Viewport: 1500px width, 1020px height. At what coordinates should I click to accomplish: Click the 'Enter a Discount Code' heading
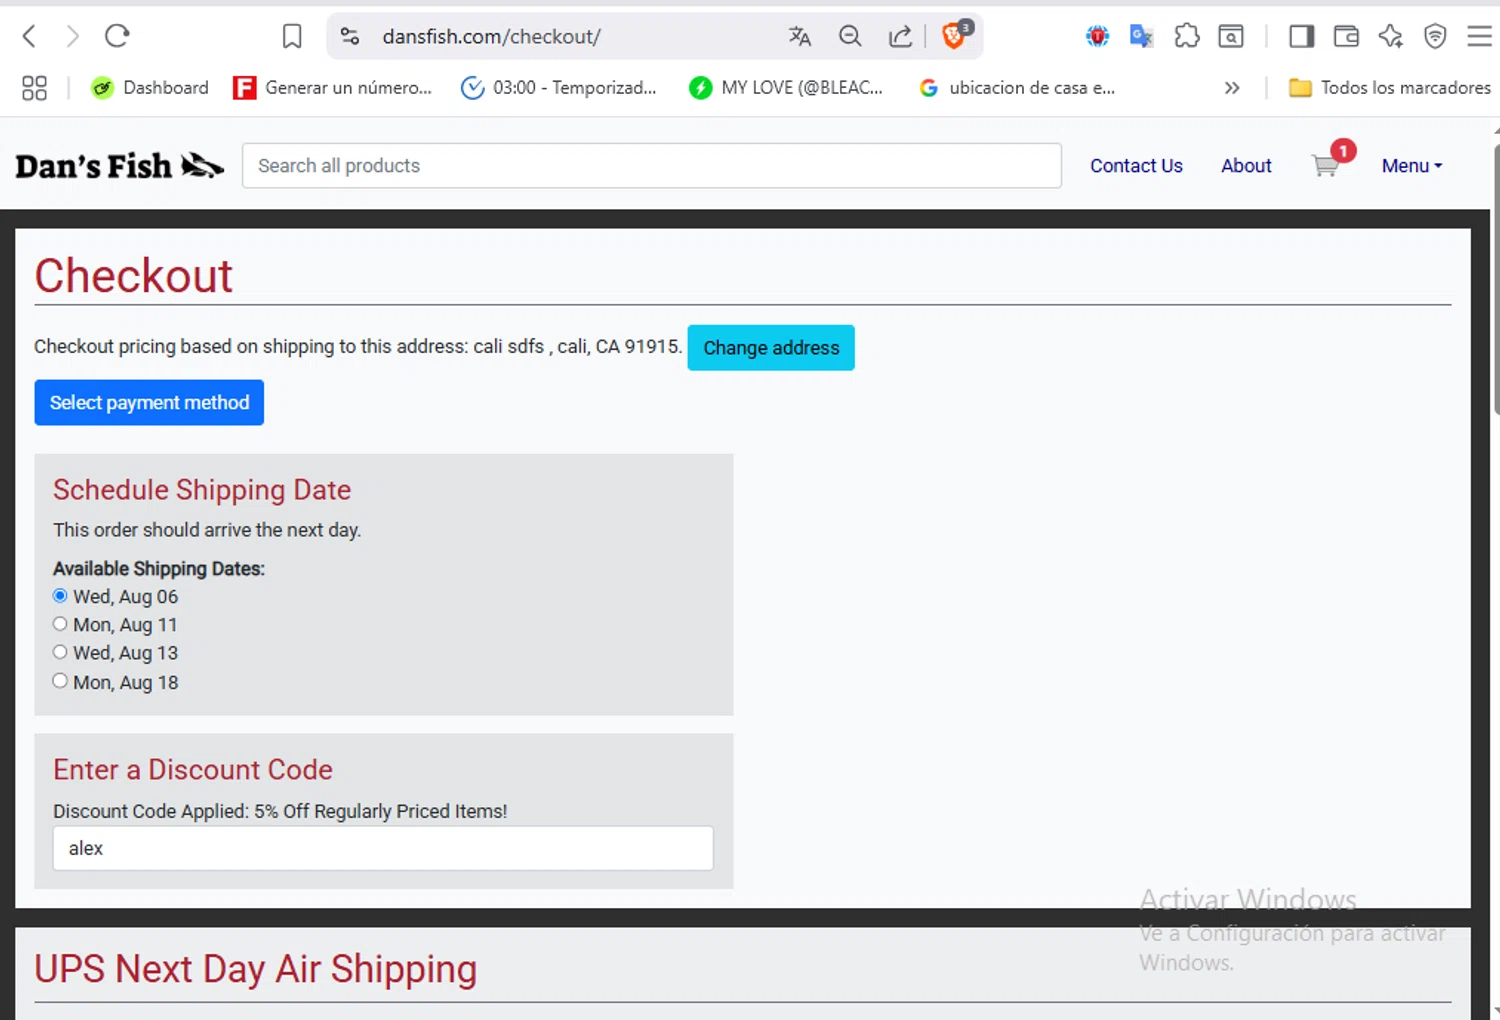click(193, 770)
